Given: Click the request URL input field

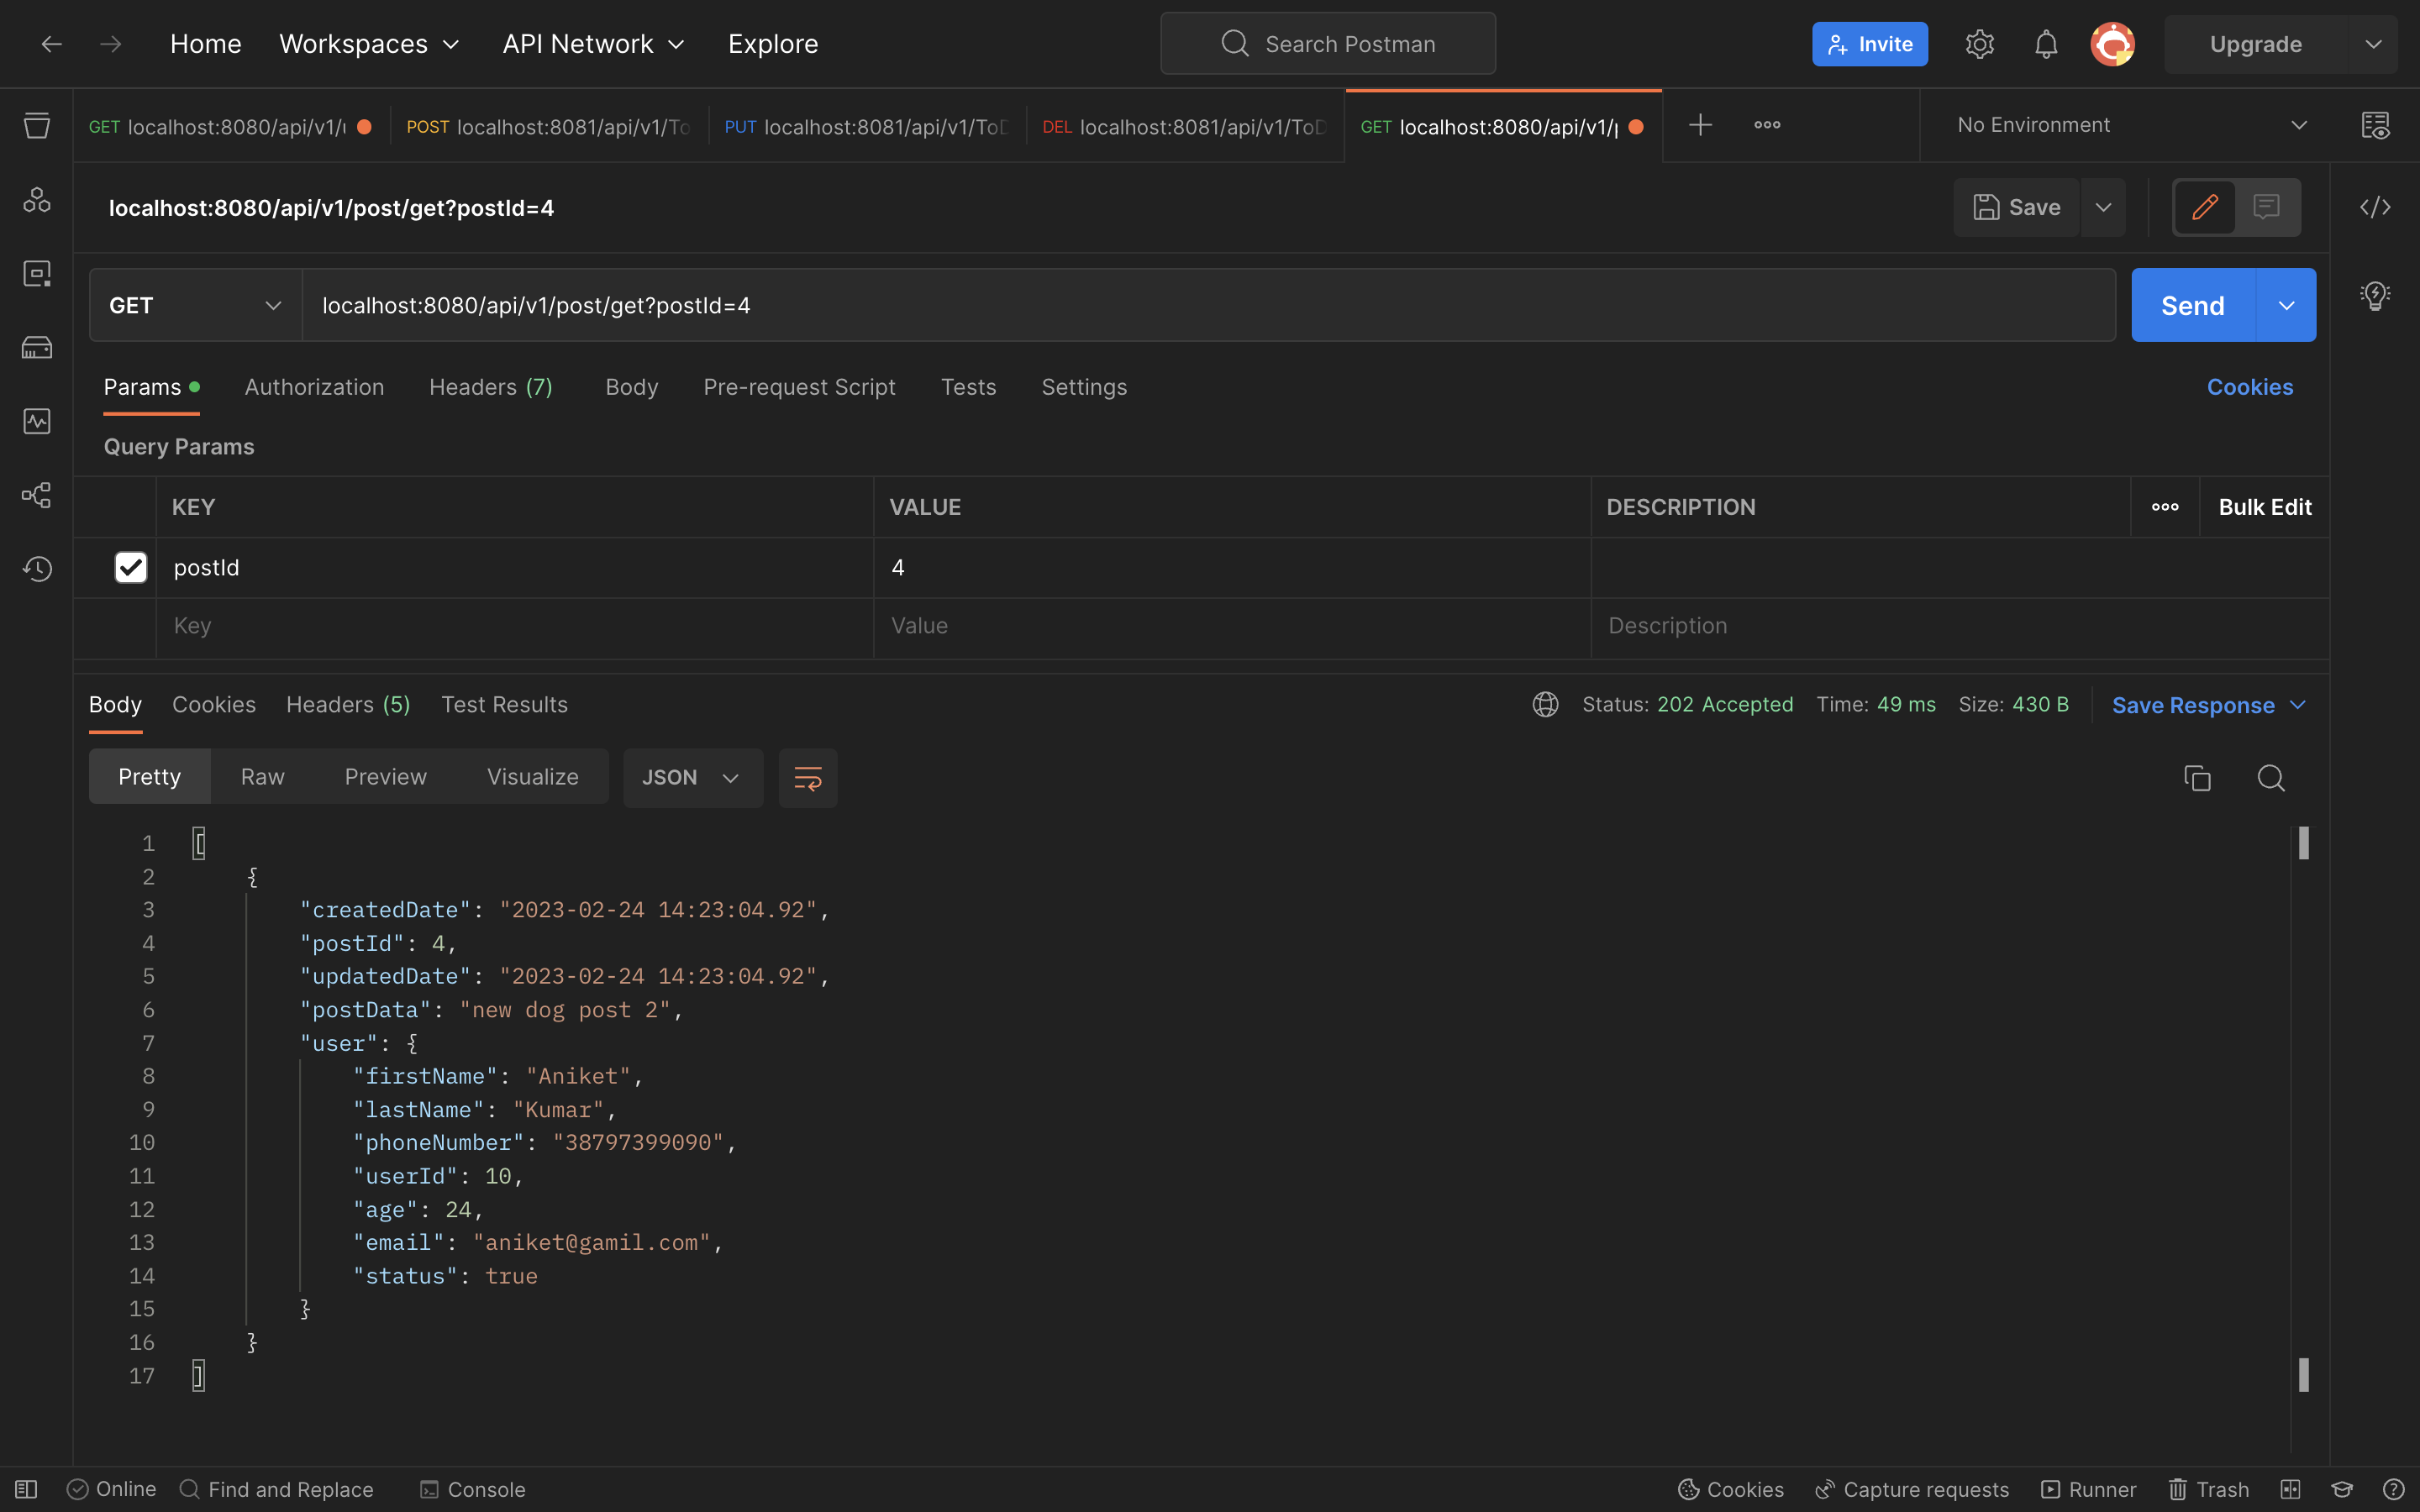Looking at the screenshot, I should coord(1200,305).
